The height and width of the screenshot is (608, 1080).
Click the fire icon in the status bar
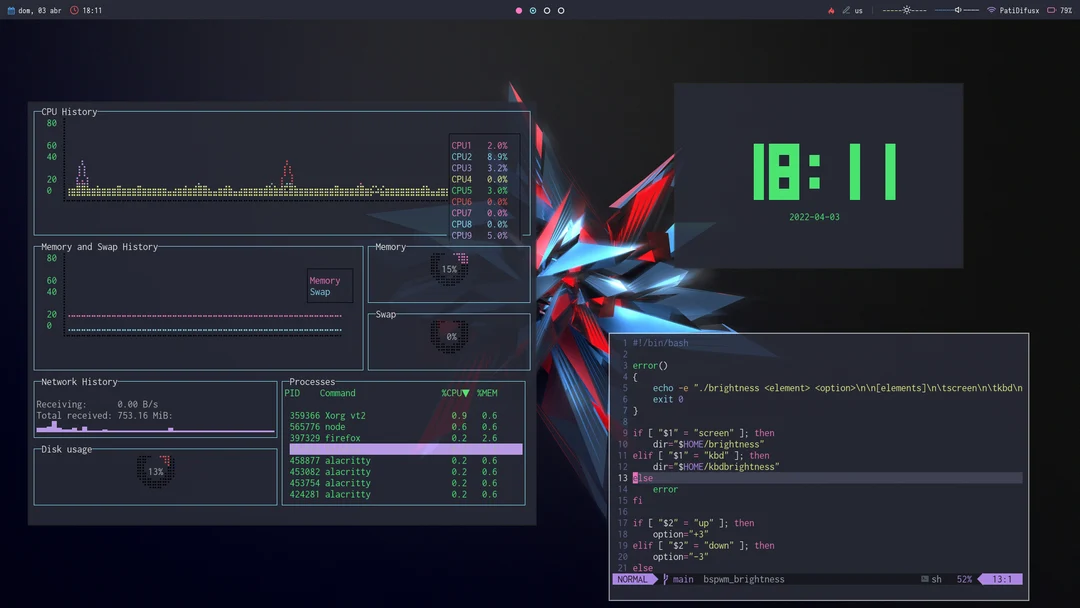coord(832,10)
